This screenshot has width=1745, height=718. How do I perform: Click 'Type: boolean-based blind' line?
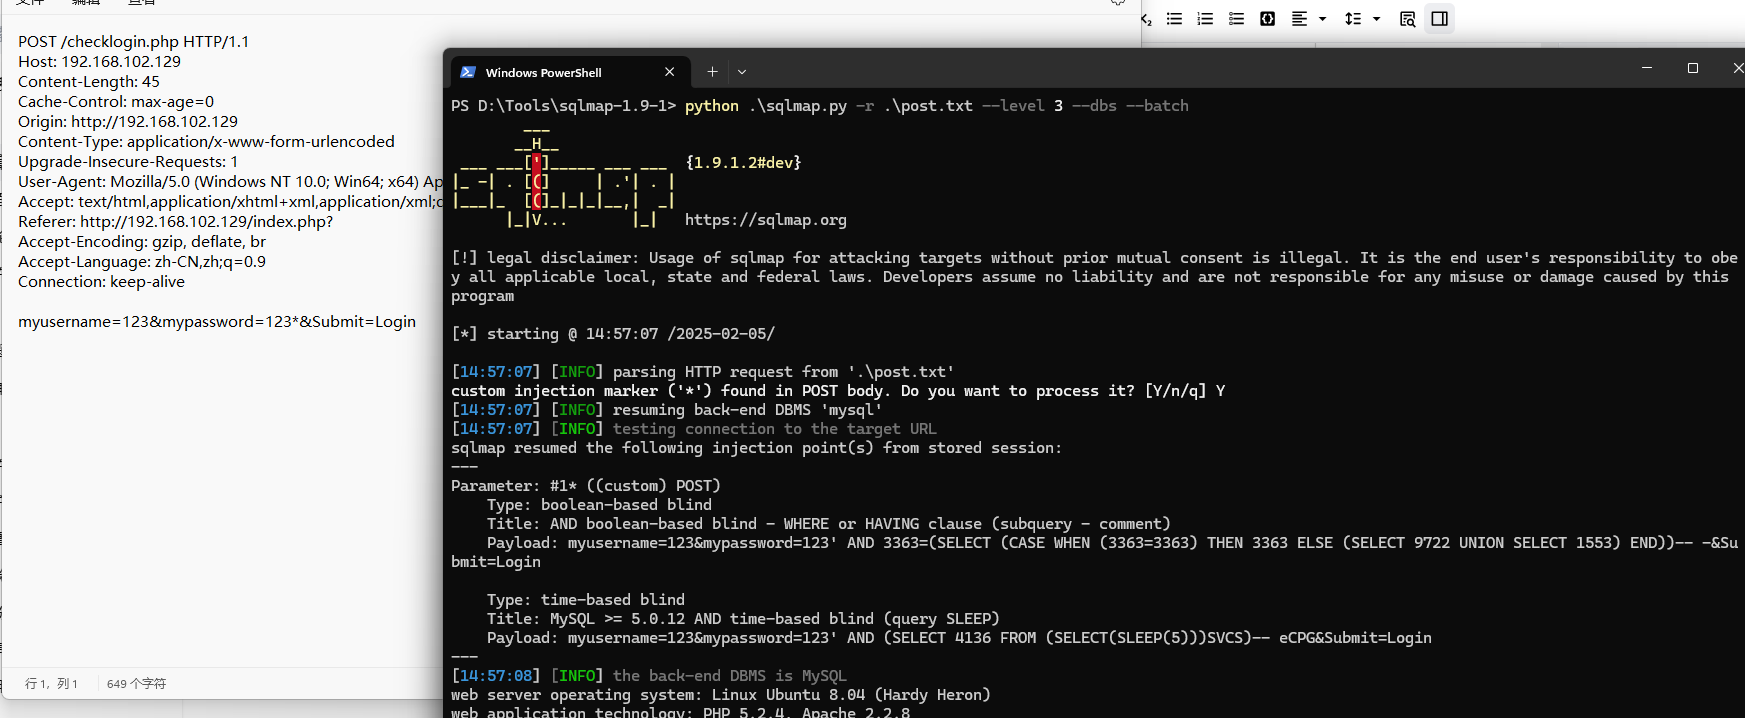click(599, 505)
